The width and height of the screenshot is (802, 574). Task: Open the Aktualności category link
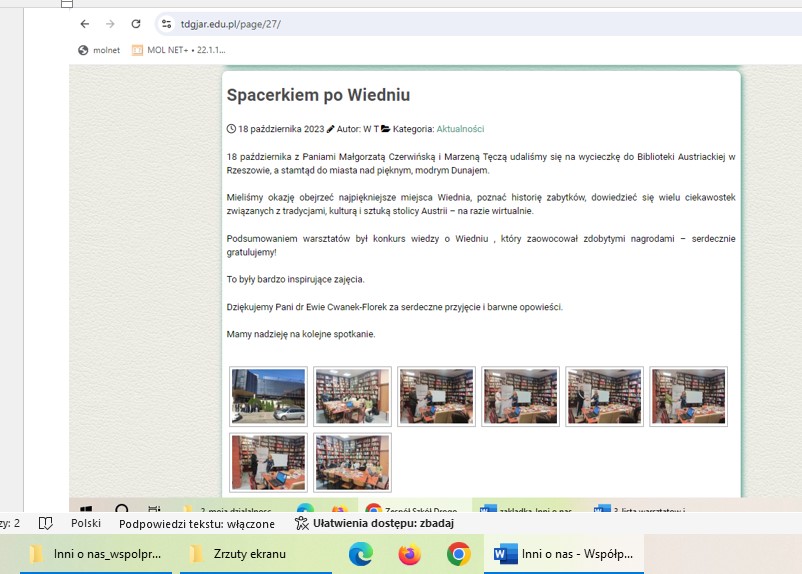[460, 129]
